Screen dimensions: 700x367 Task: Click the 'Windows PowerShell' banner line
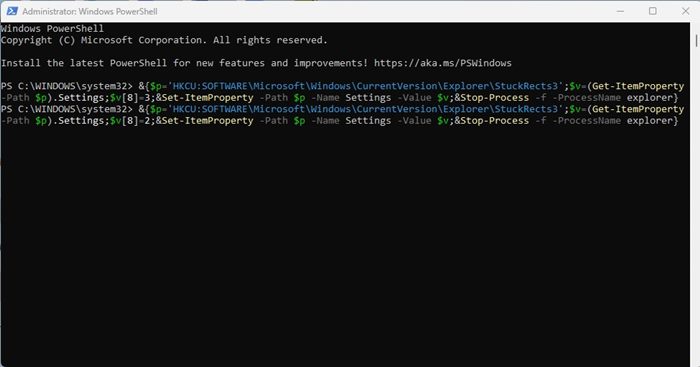52,29
